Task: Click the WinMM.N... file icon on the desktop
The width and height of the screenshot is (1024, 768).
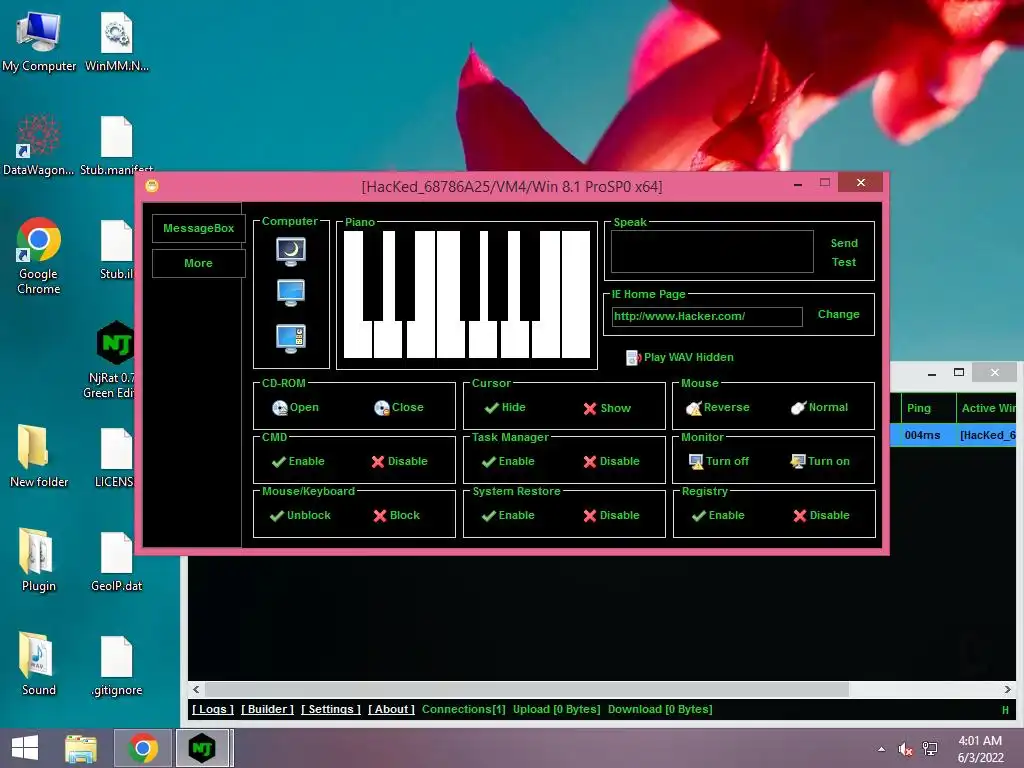Action: point(117,42)
